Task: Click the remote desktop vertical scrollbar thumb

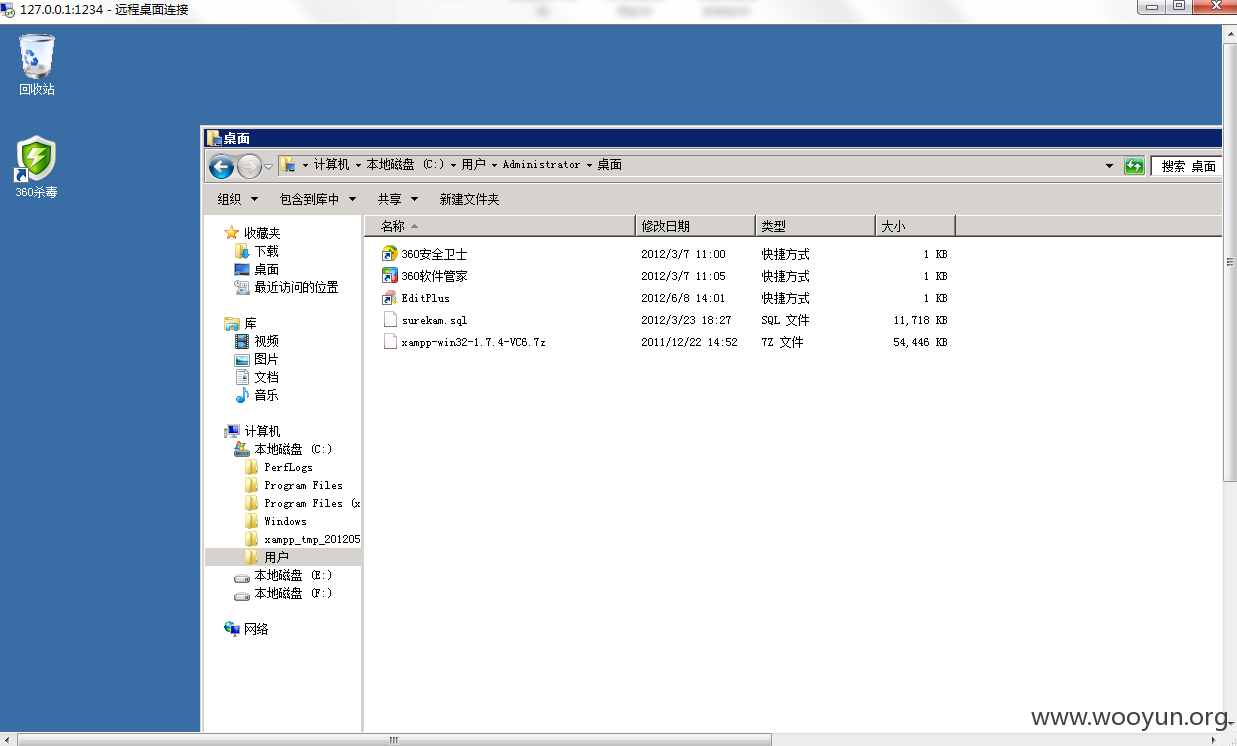Action: click(x=1230, y=264)
